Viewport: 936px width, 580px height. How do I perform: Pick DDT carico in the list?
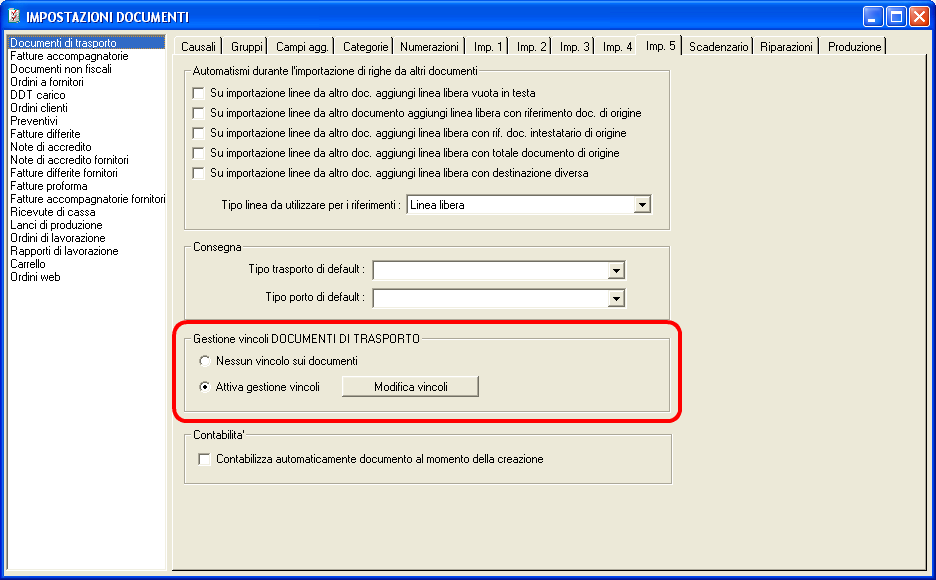coord(87,95)
